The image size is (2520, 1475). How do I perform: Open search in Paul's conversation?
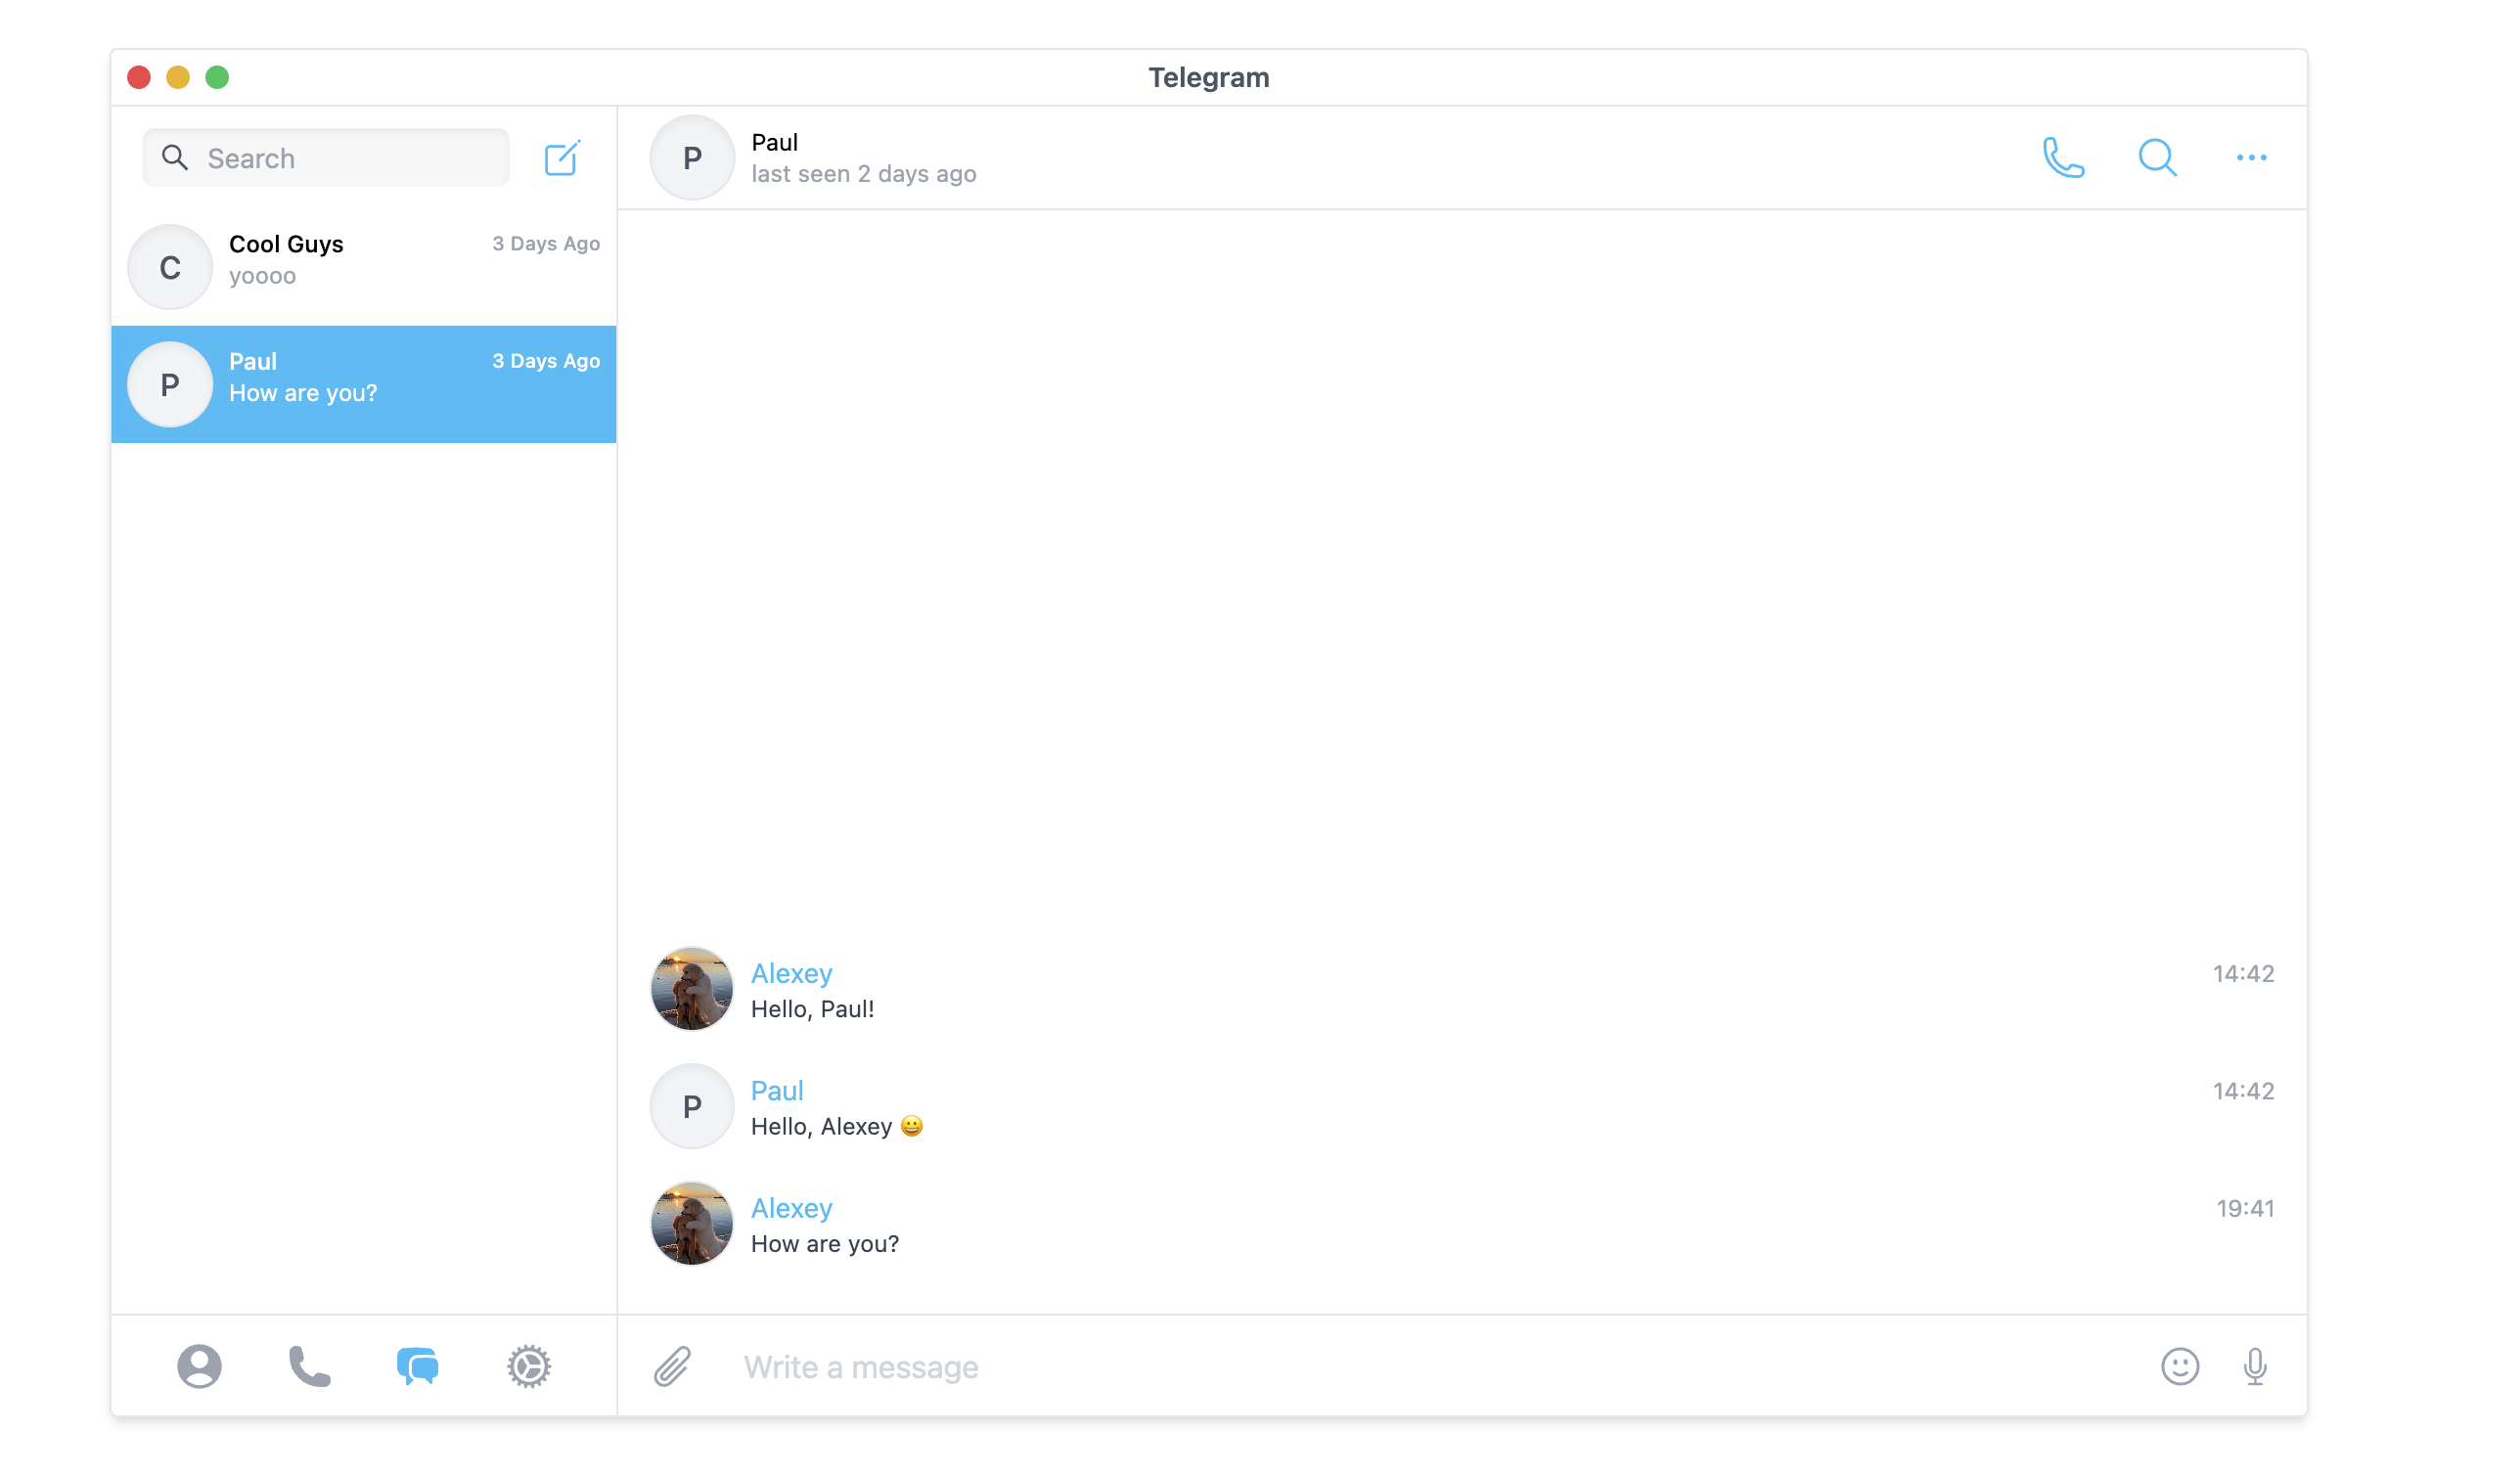pos(2156,158)
